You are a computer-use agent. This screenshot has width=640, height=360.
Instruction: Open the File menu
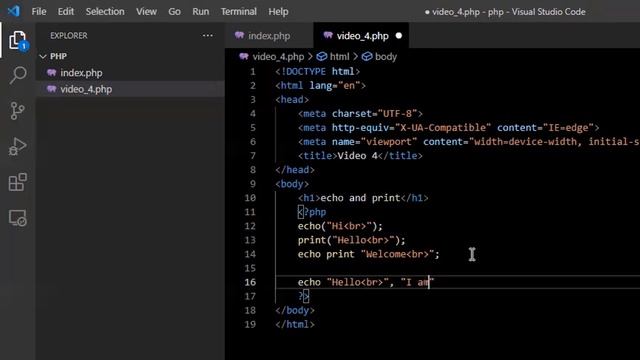coord(39,11)
